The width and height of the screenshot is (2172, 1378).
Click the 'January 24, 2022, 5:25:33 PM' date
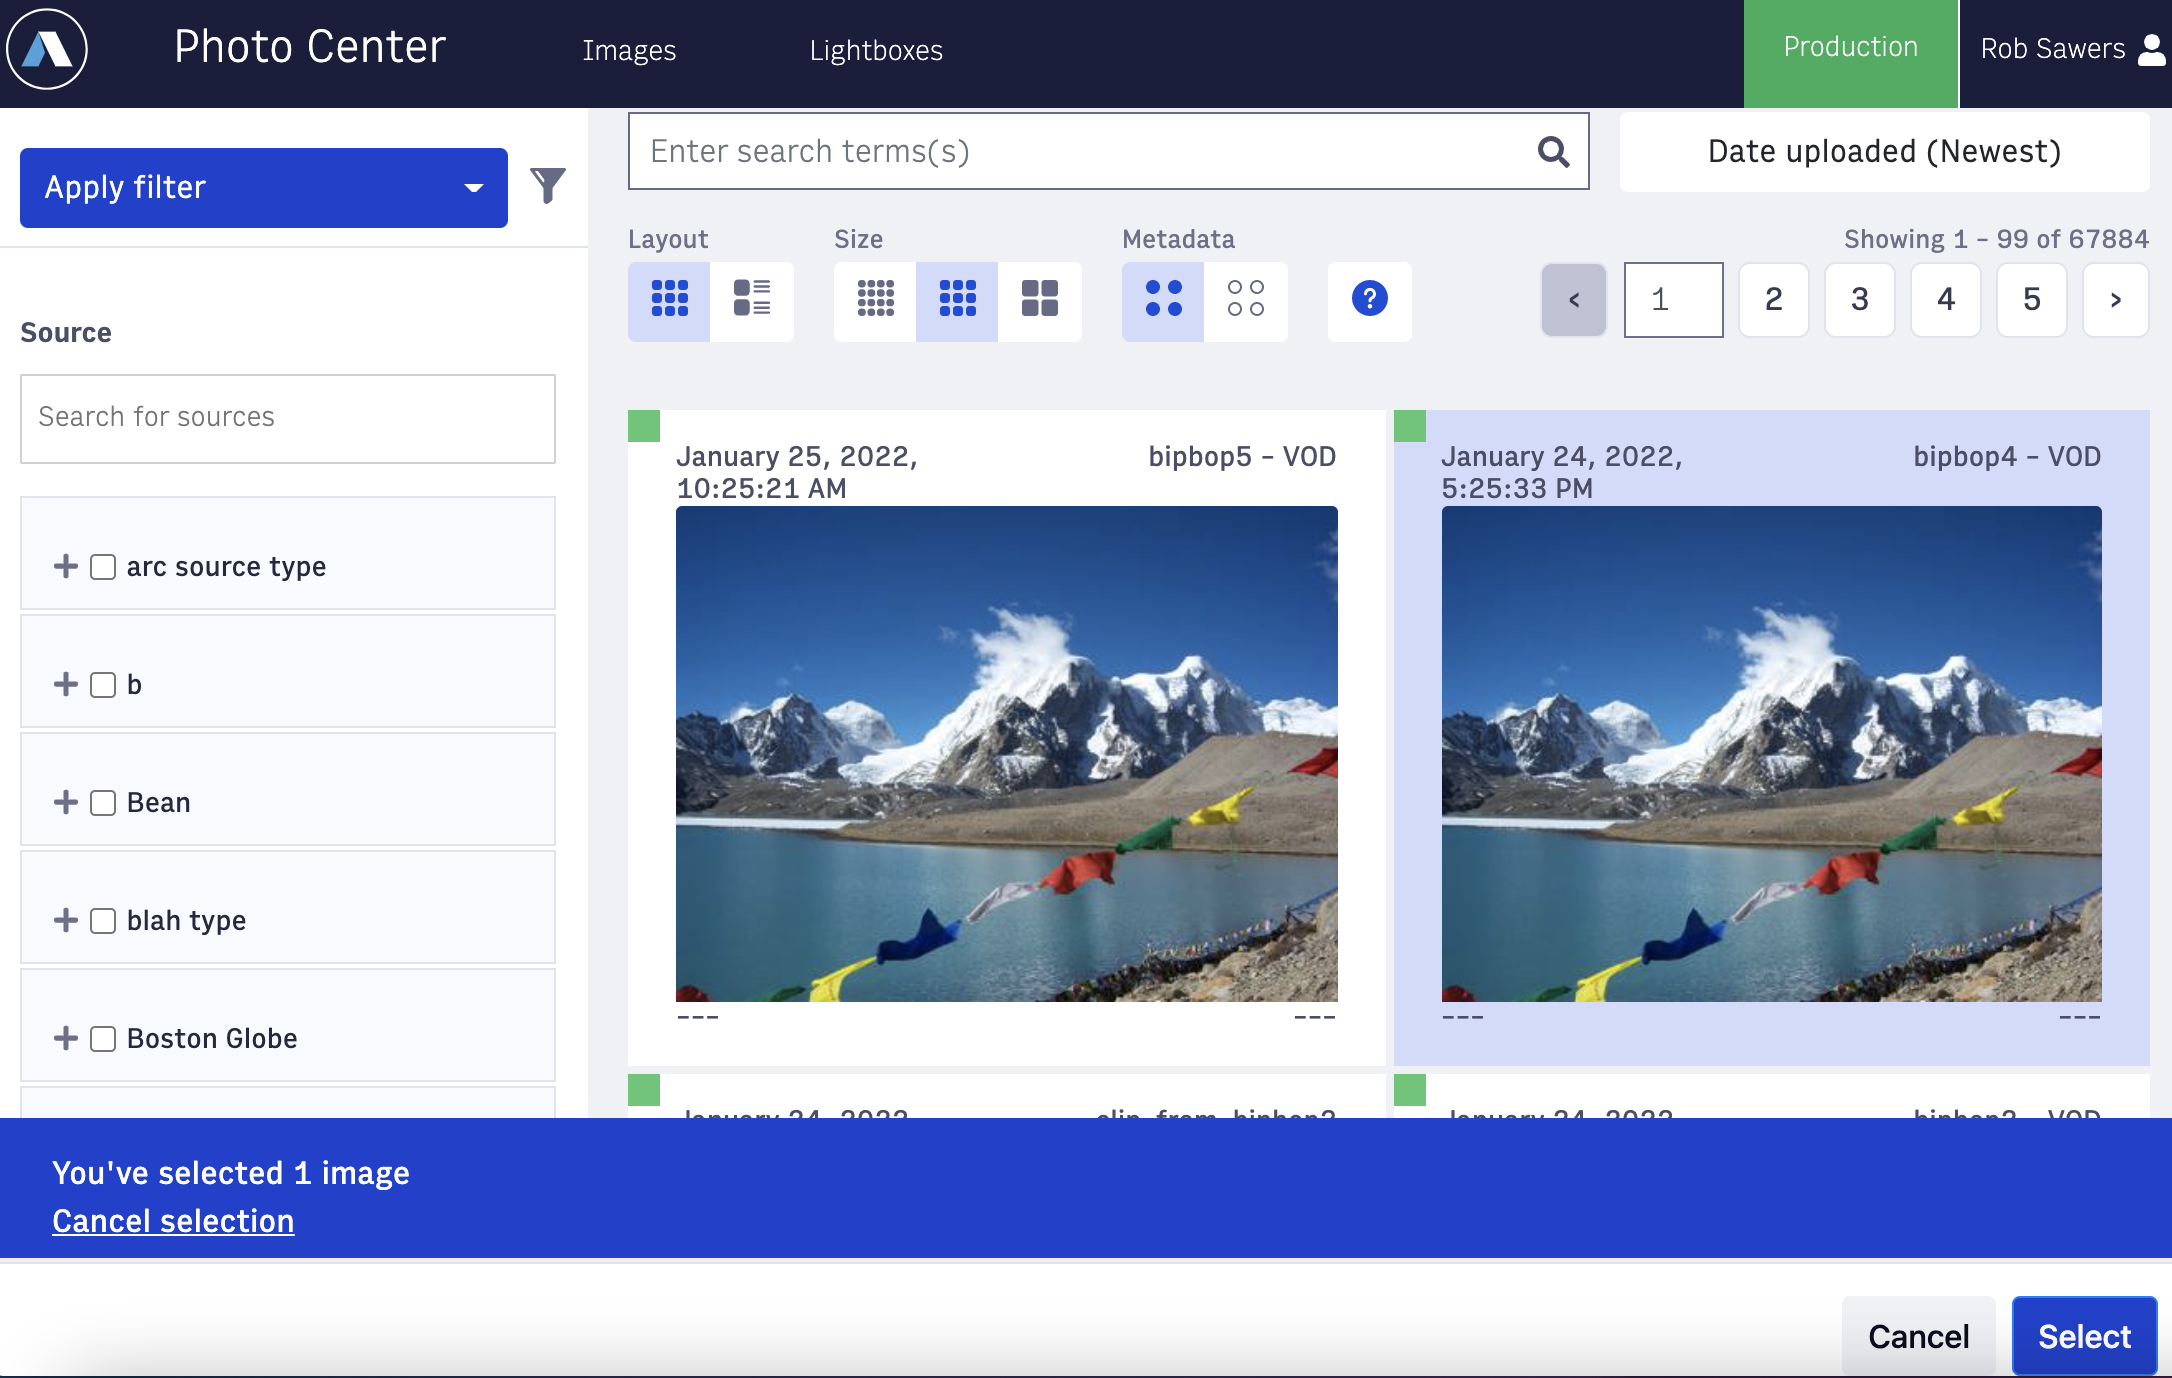1562,472
